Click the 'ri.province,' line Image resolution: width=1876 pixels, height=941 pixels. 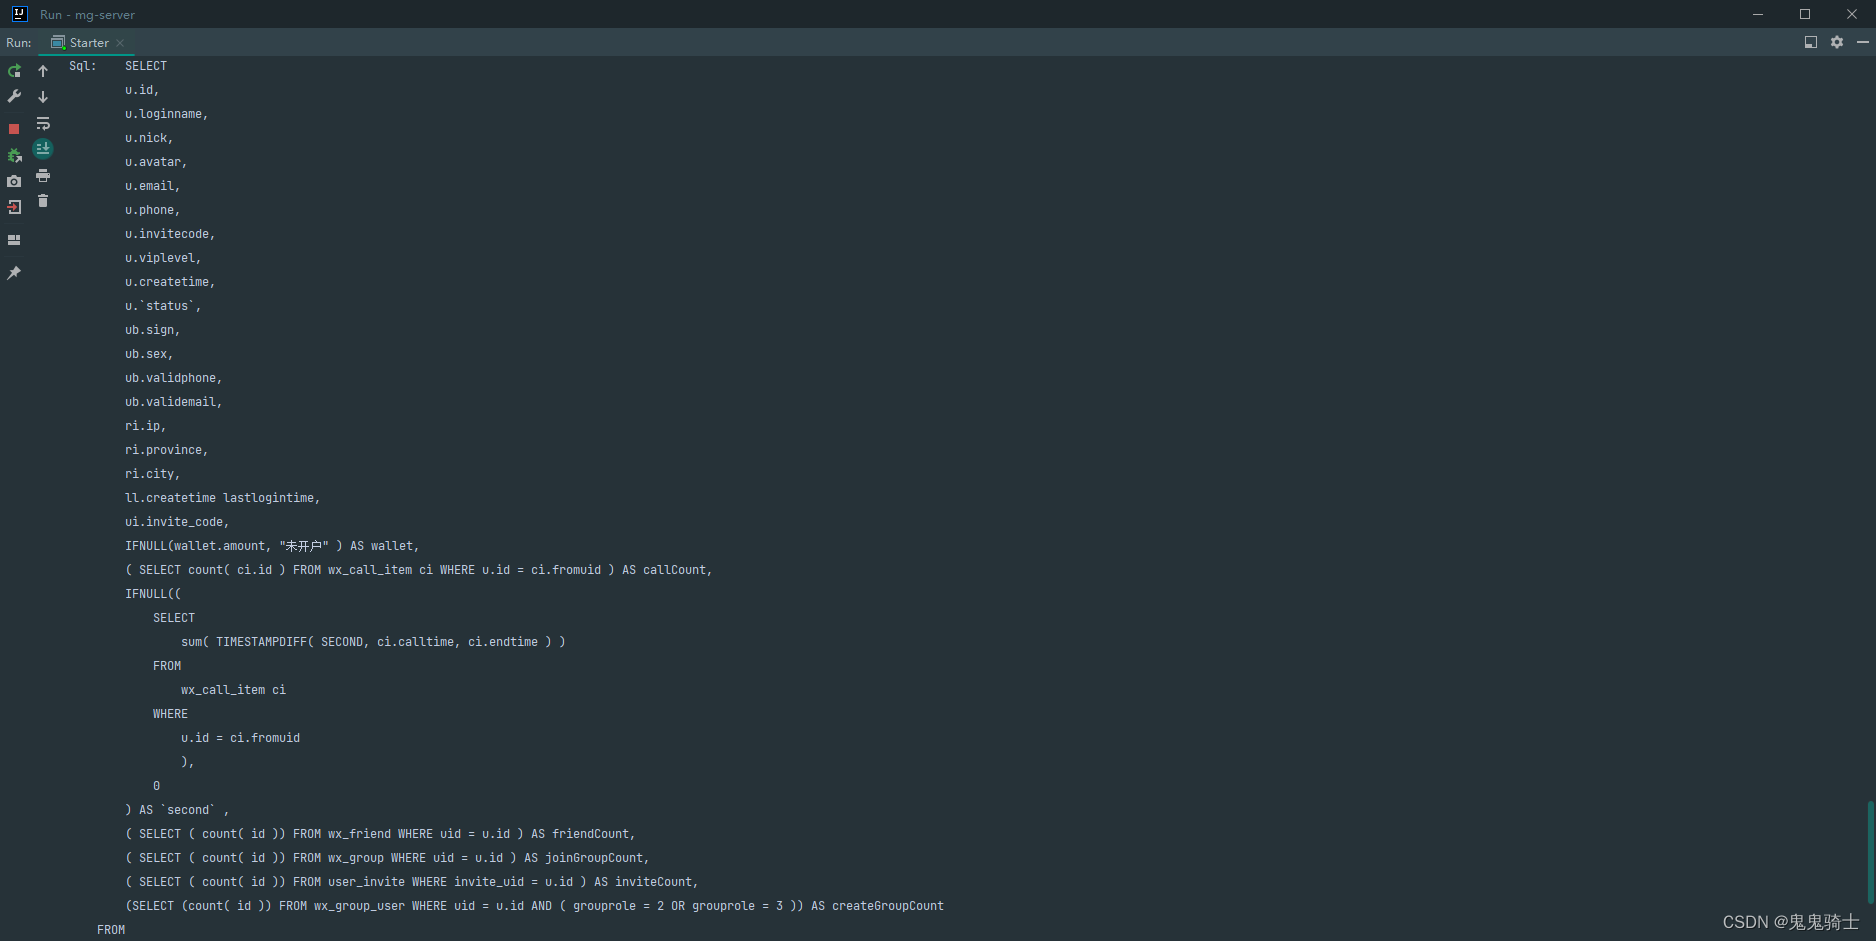167,450
